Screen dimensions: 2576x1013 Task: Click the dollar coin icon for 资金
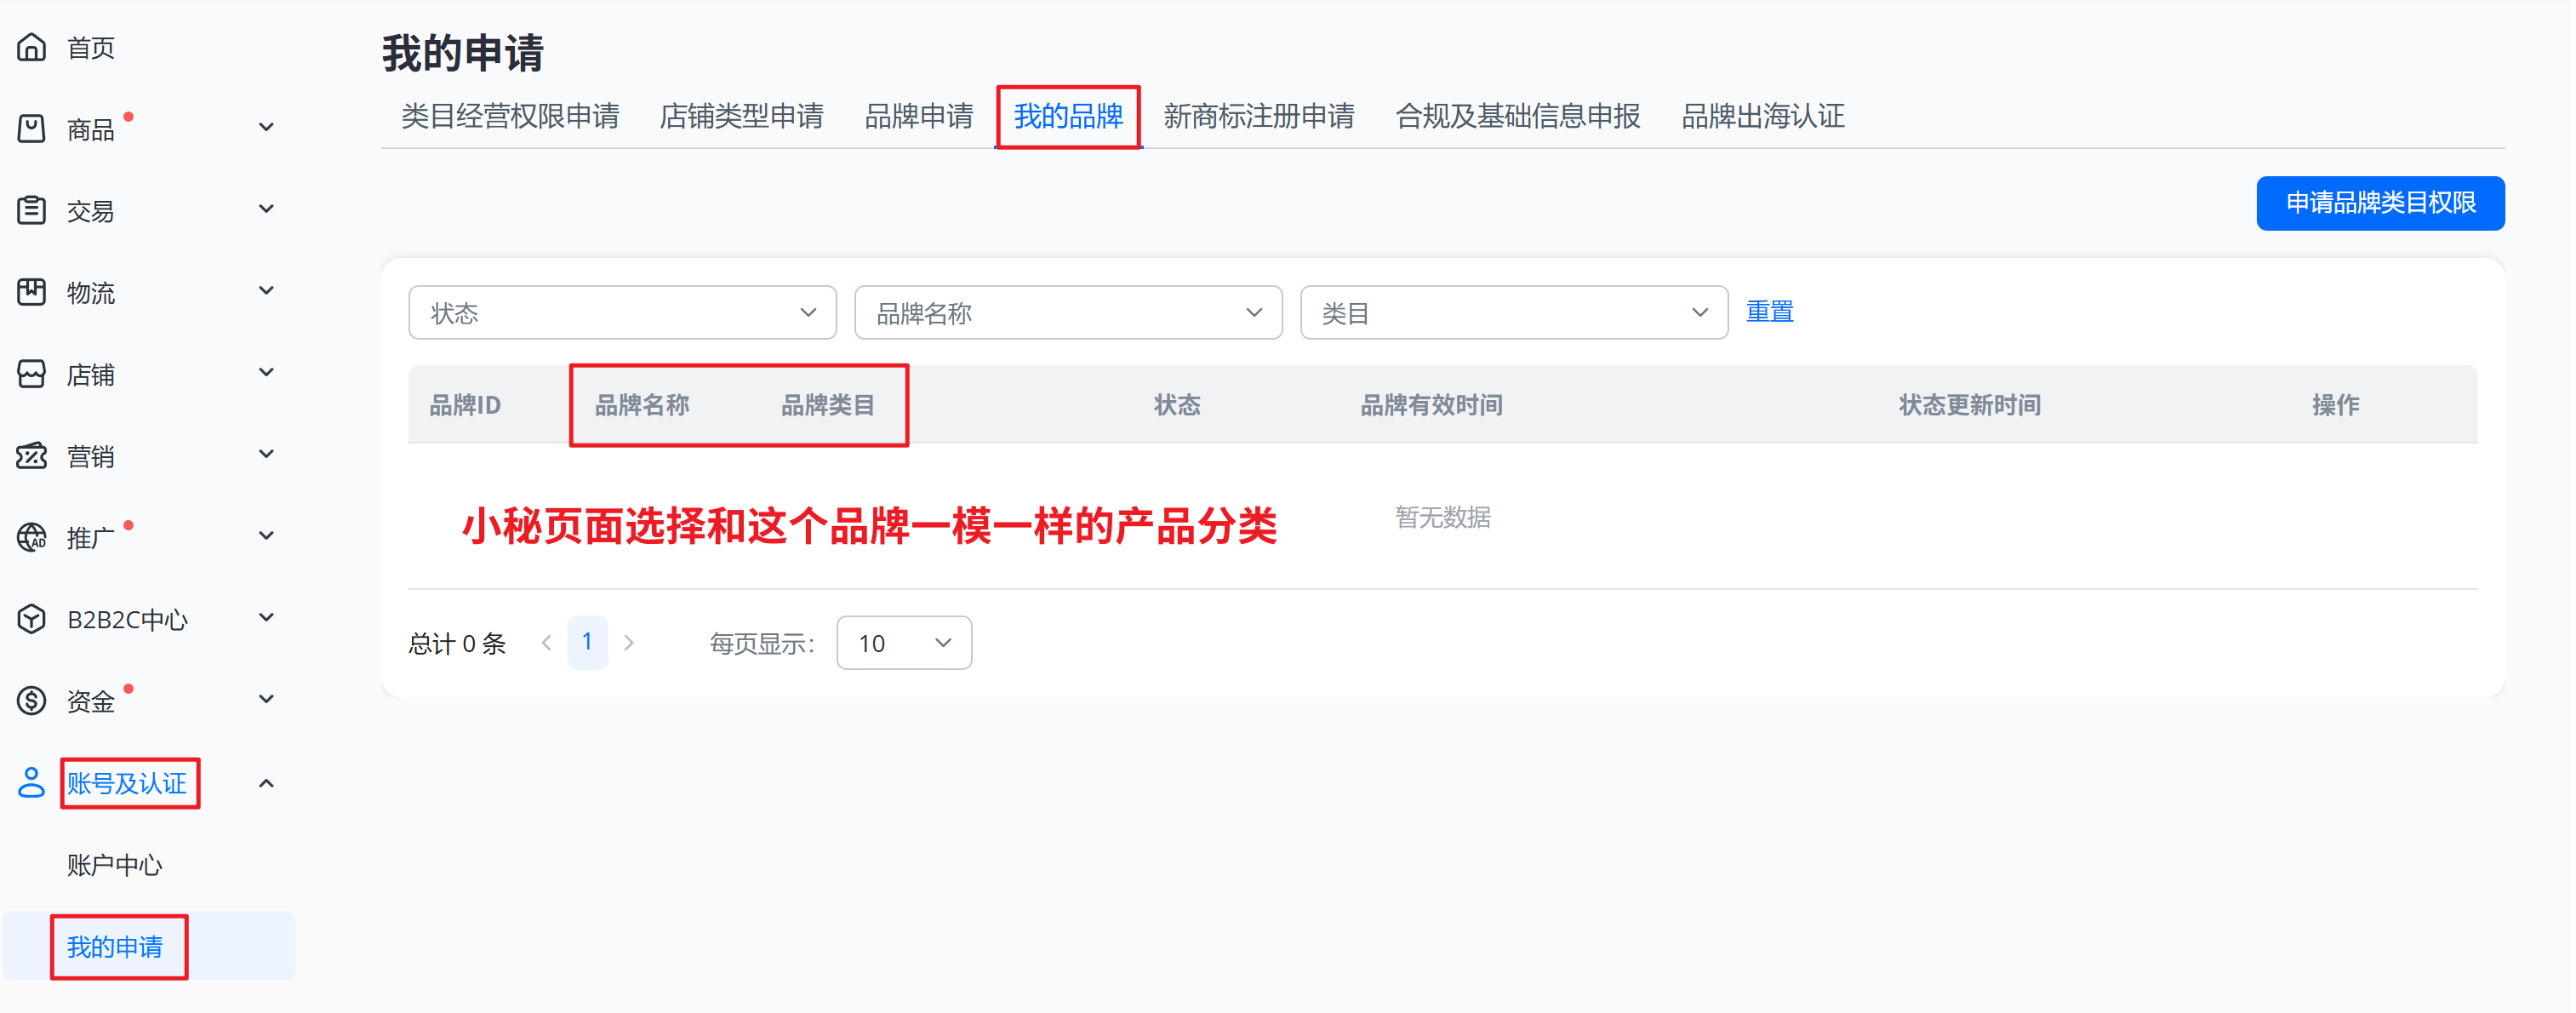tap(32, 701)
